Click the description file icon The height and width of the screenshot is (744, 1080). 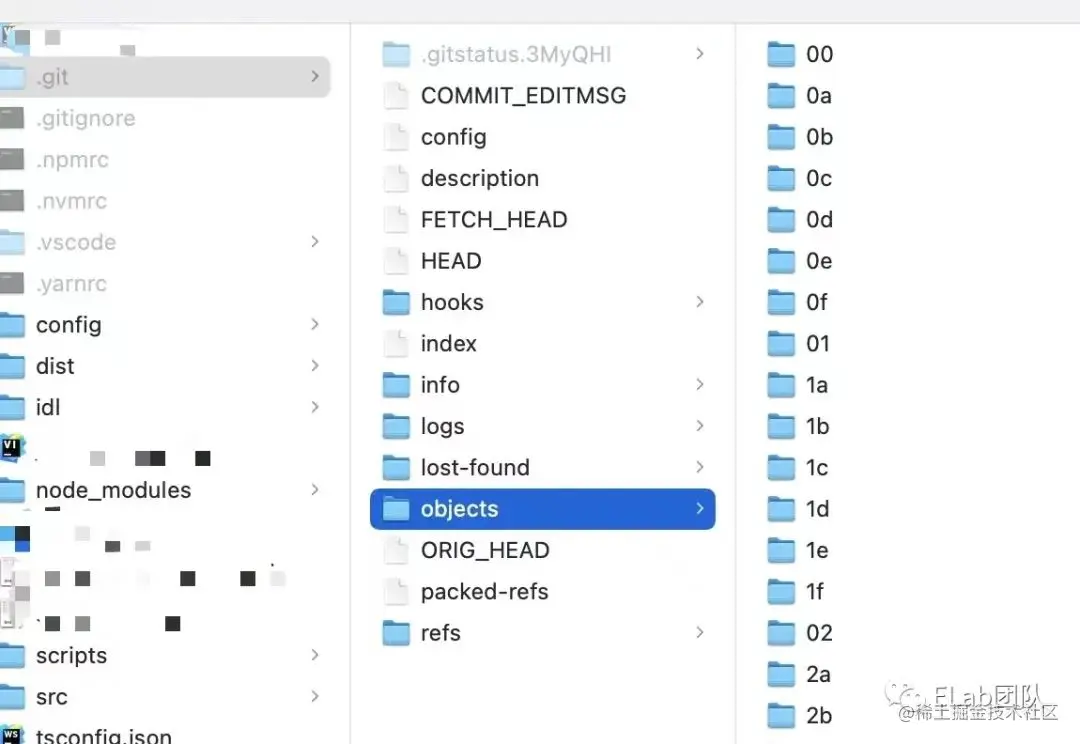click(396, 178)
